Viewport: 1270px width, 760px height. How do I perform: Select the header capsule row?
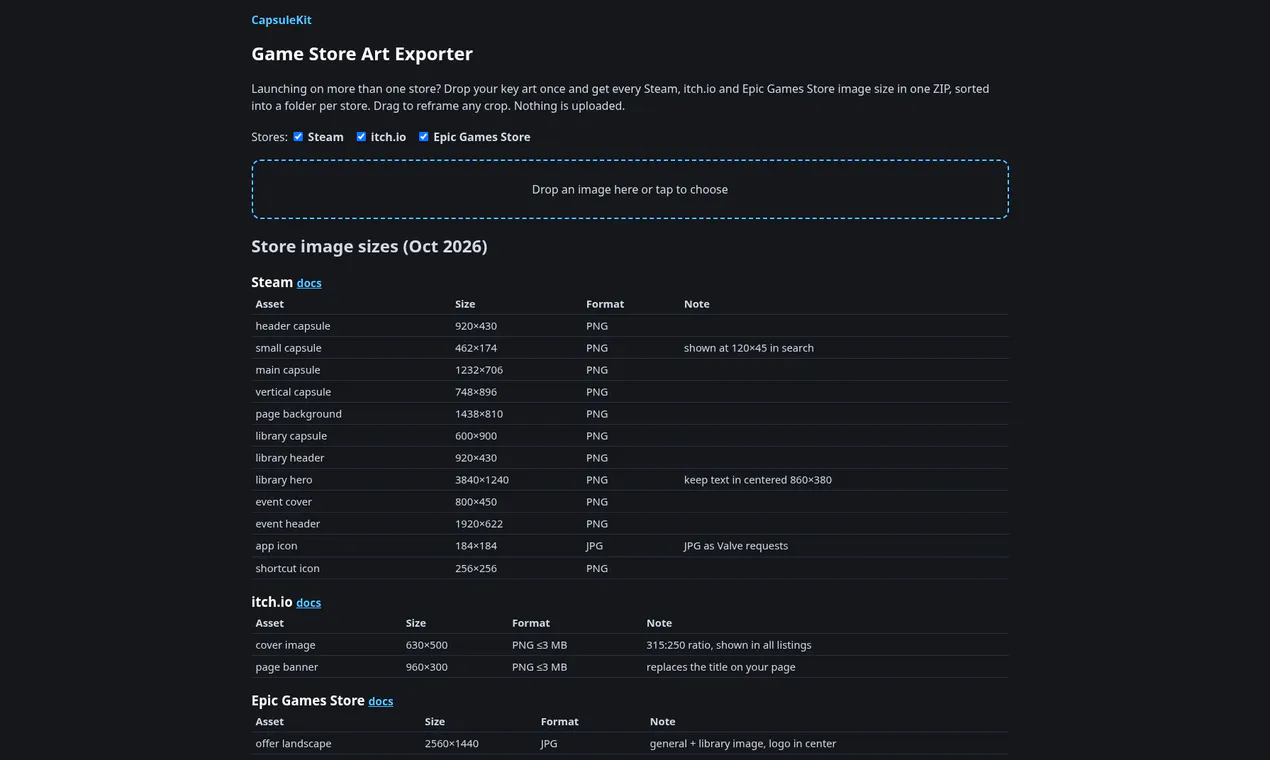tap(630, 326)
